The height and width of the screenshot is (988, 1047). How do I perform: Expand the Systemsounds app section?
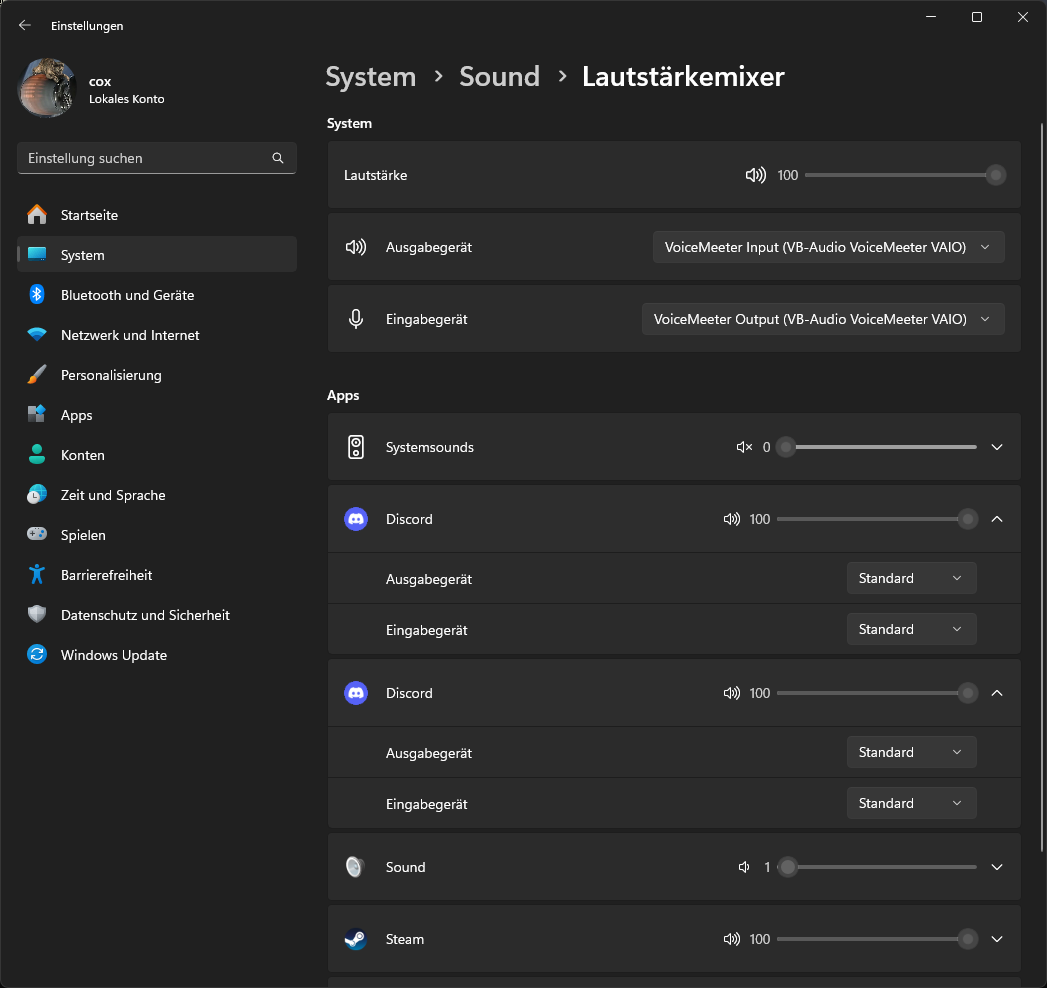(x=997, y=447)
